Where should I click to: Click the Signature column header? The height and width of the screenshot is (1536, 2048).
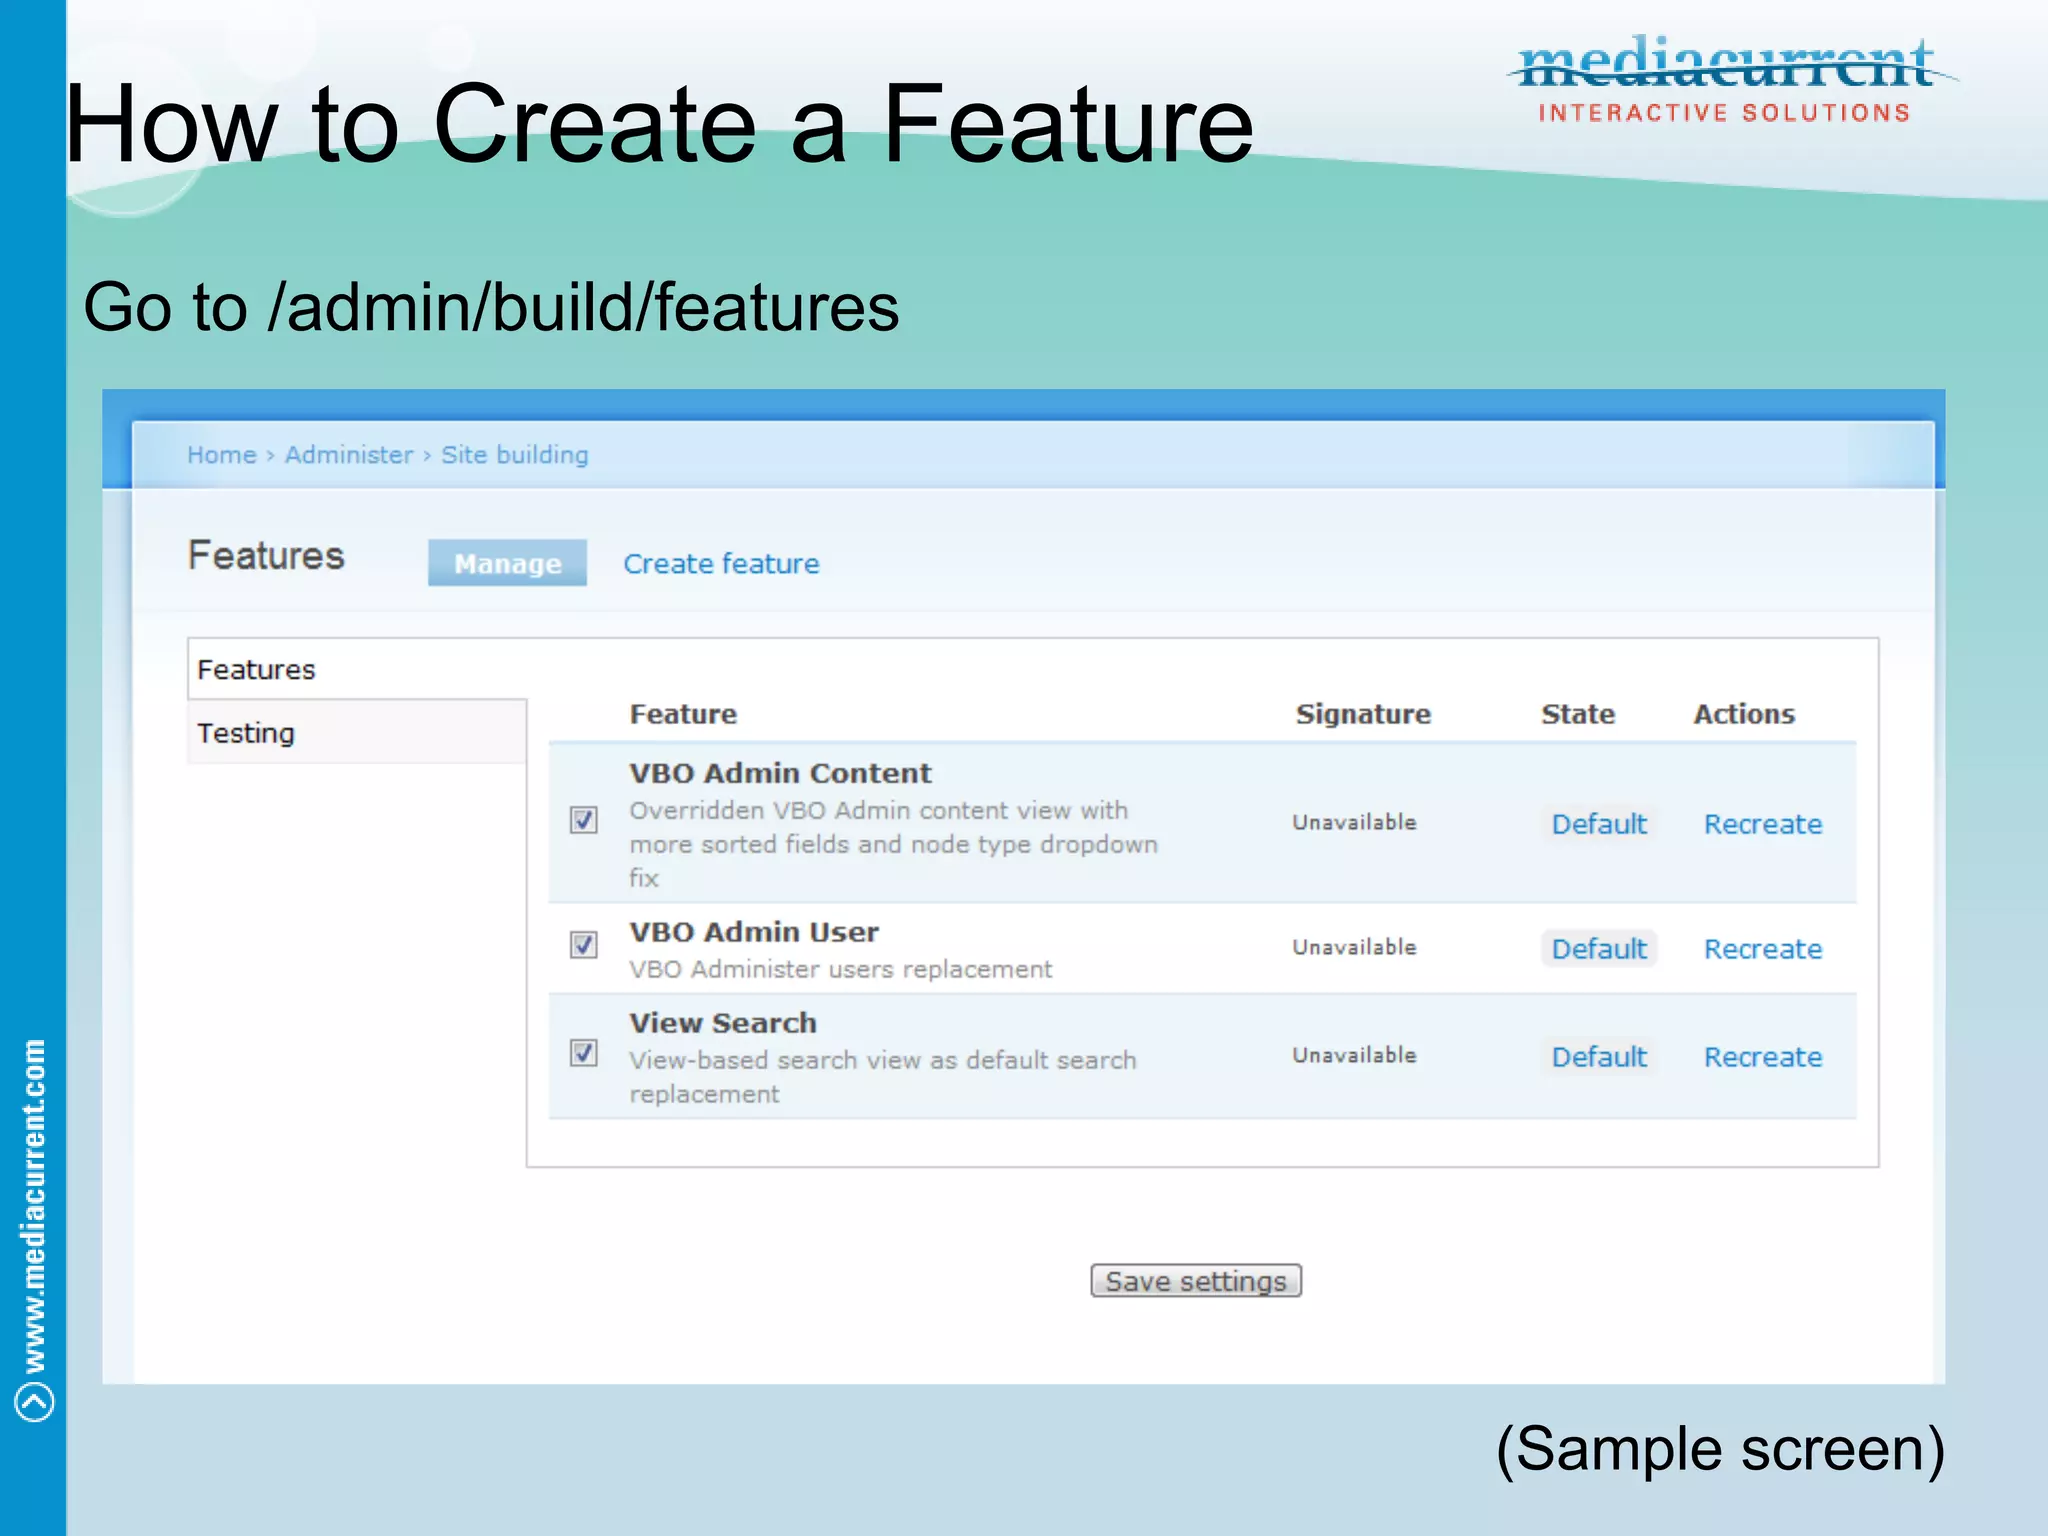(x=1363, y=714)
